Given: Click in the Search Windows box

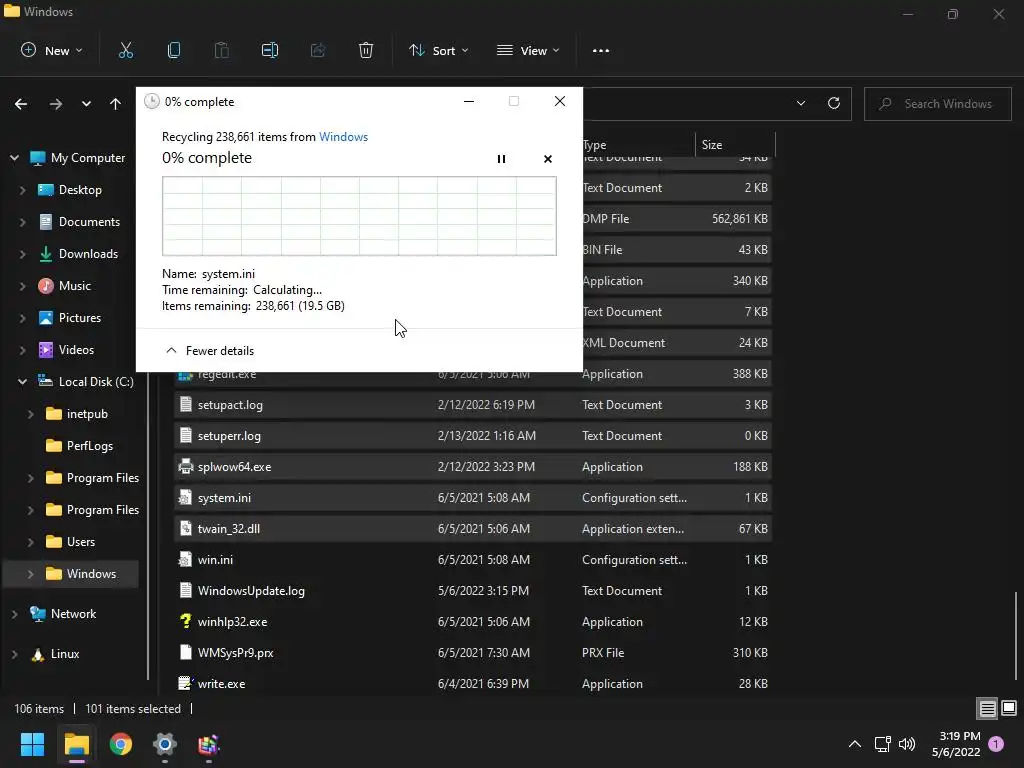Looking at the screenshot, I should tap(938, 104).
